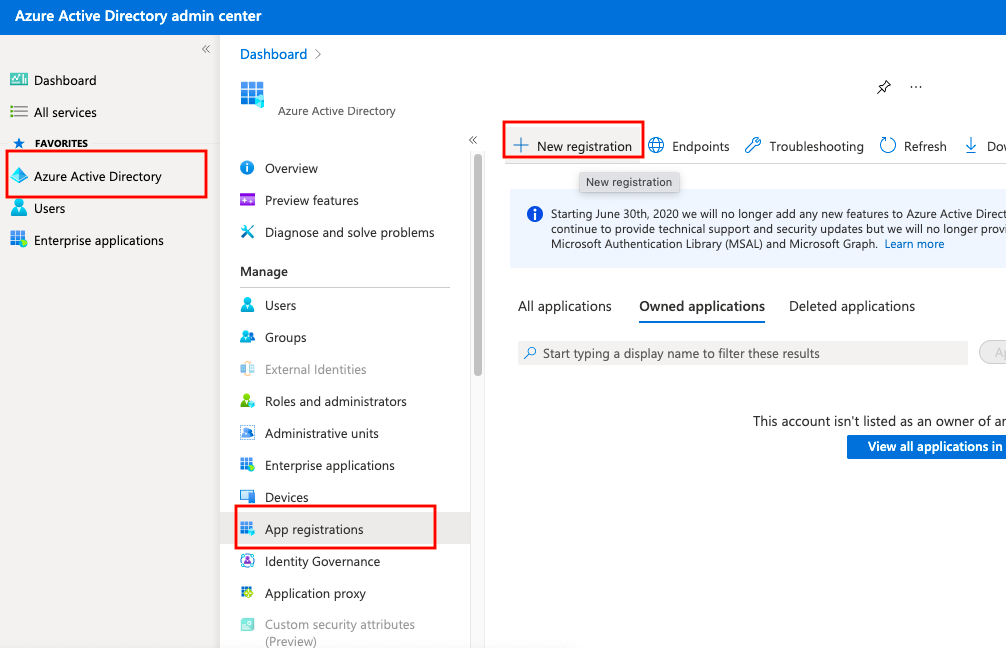Click the Refresh icon in toolbar
This screenshot has height=648, width=1006.
(888, 146)
